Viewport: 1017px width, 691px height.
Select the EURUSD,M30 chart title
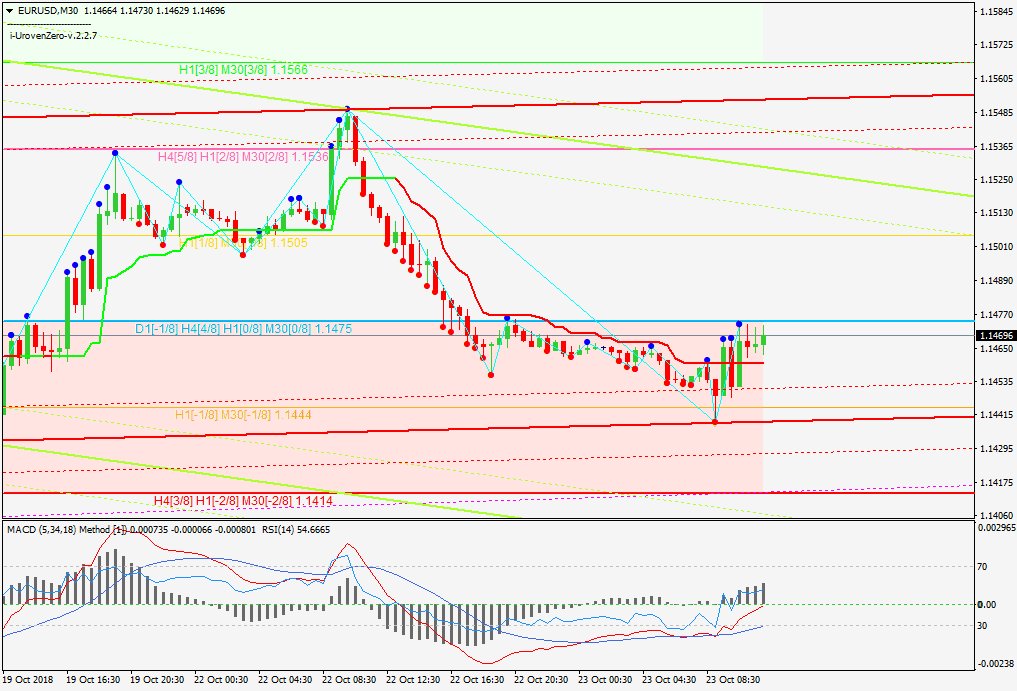click(x=49, y=11)
